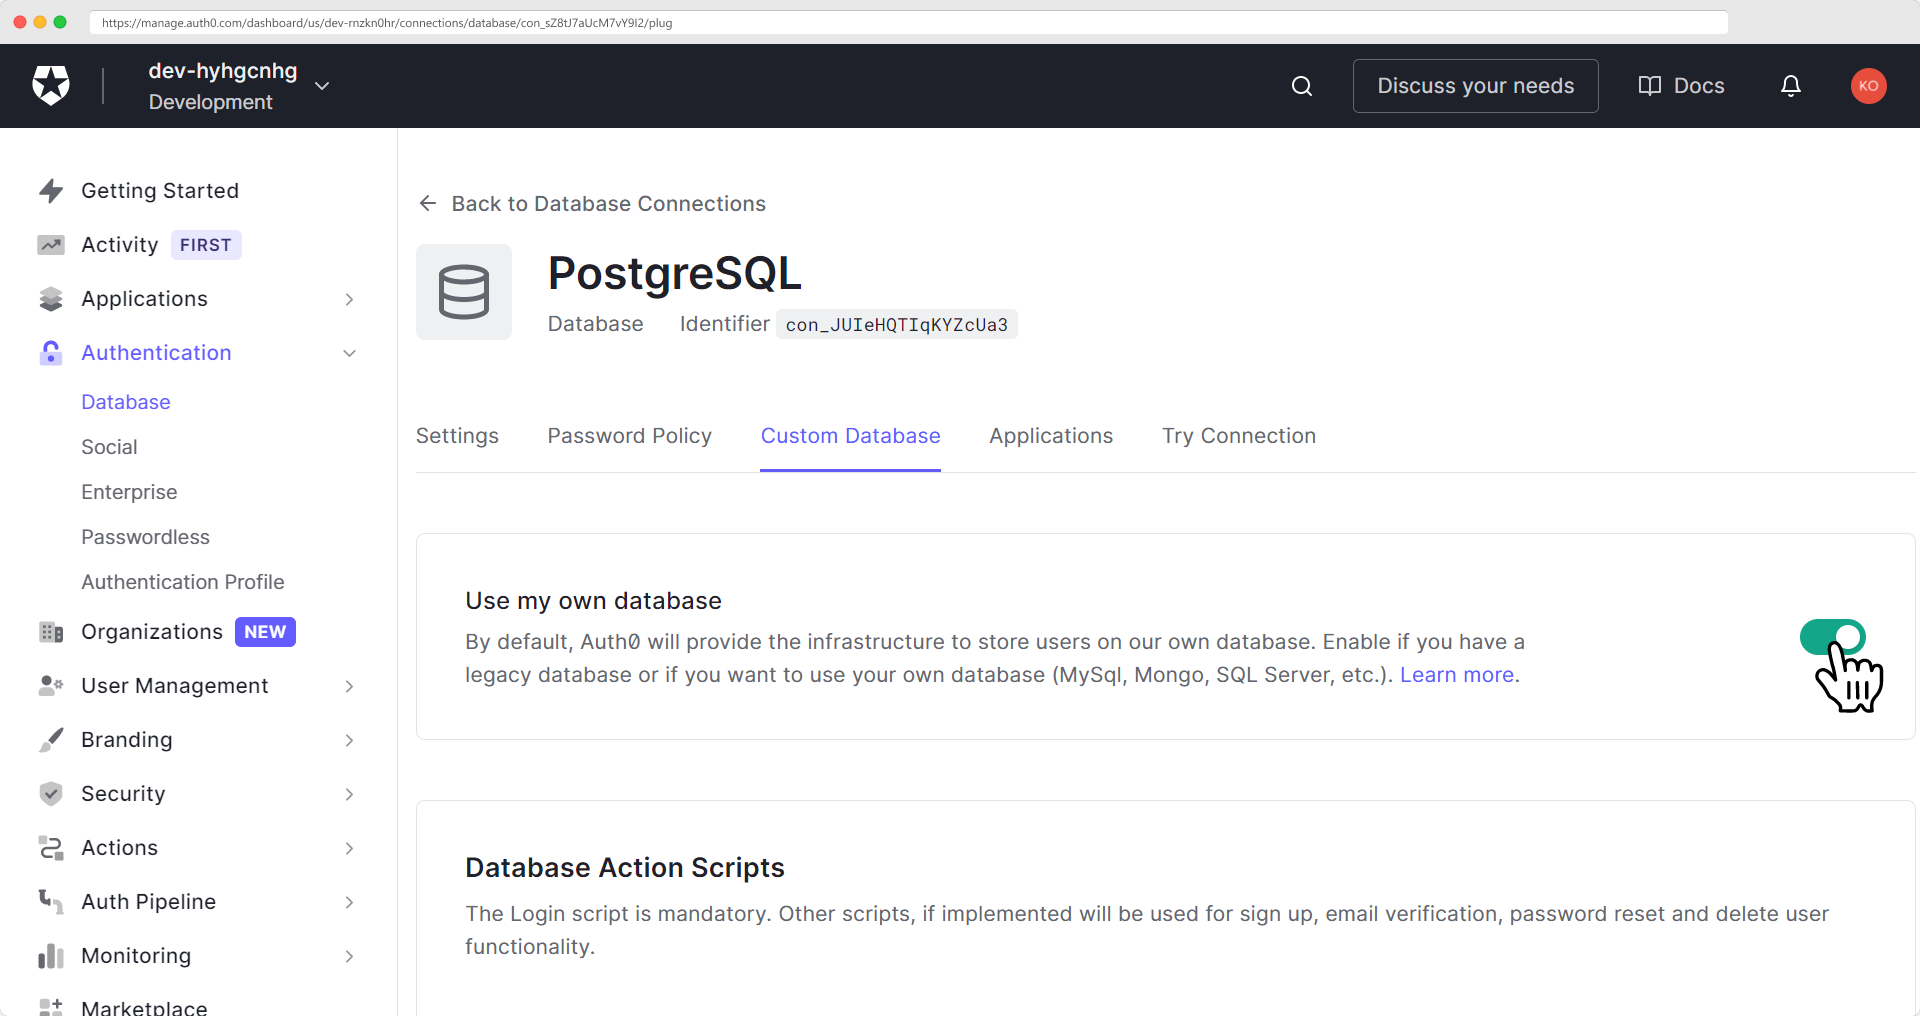Screen dimensions: 1920x1016
Task: Open the dev-hyhgcnhg tenant dropdown
Action: click(322, 86)
